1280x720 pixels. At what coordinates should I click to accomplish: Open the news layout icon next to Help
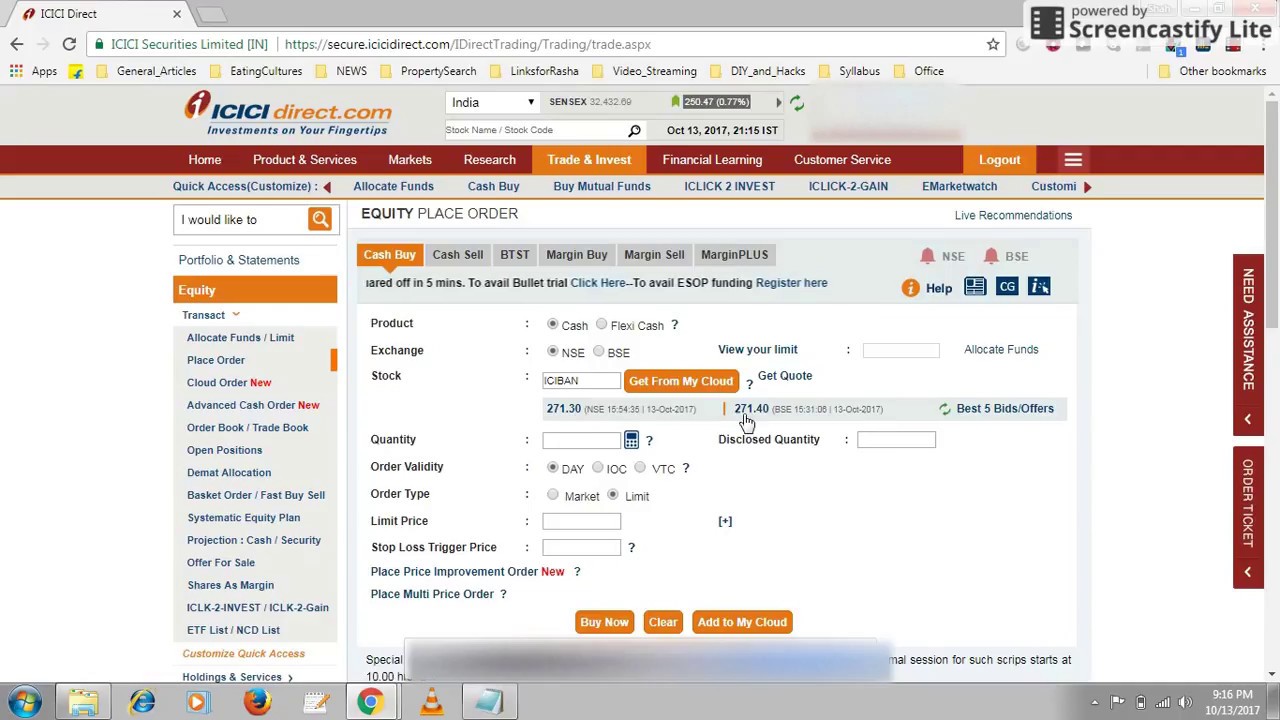(975, 287)
